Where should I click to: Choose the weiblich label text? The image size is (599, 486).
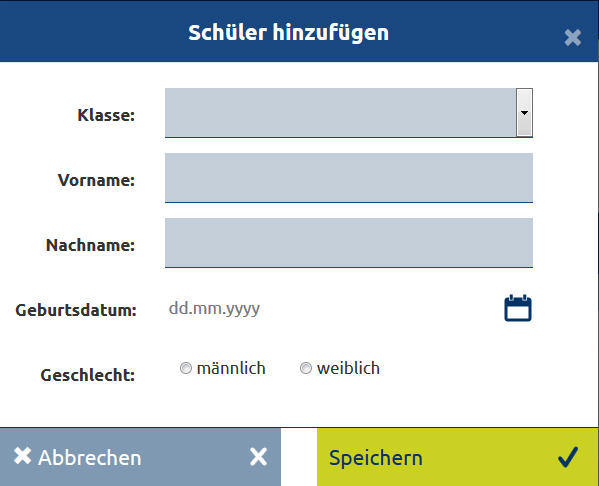point(348,368)
